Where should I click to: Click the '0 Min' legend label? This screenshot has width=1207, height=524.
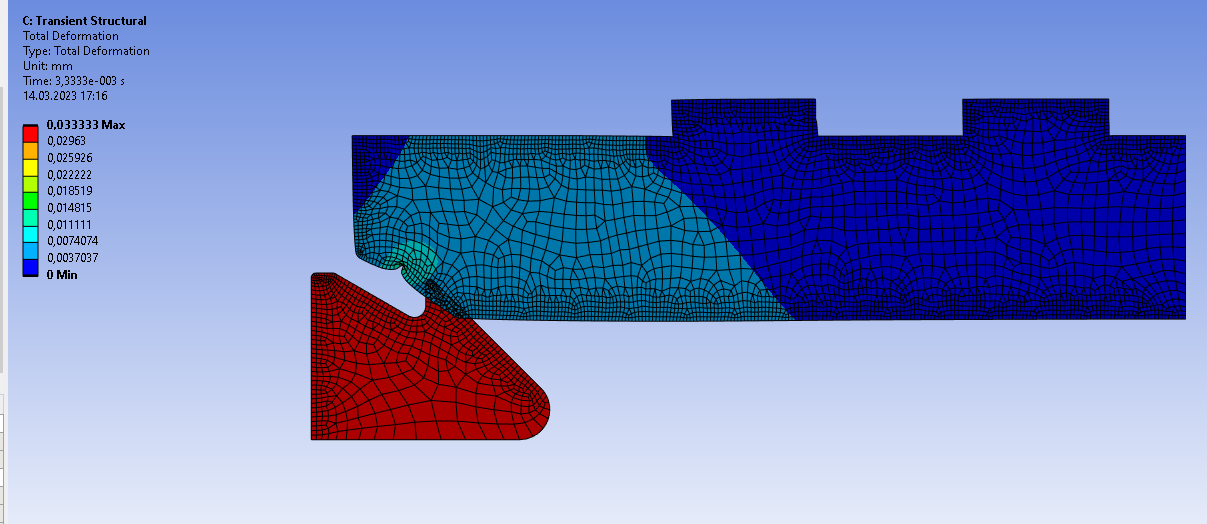62,274
